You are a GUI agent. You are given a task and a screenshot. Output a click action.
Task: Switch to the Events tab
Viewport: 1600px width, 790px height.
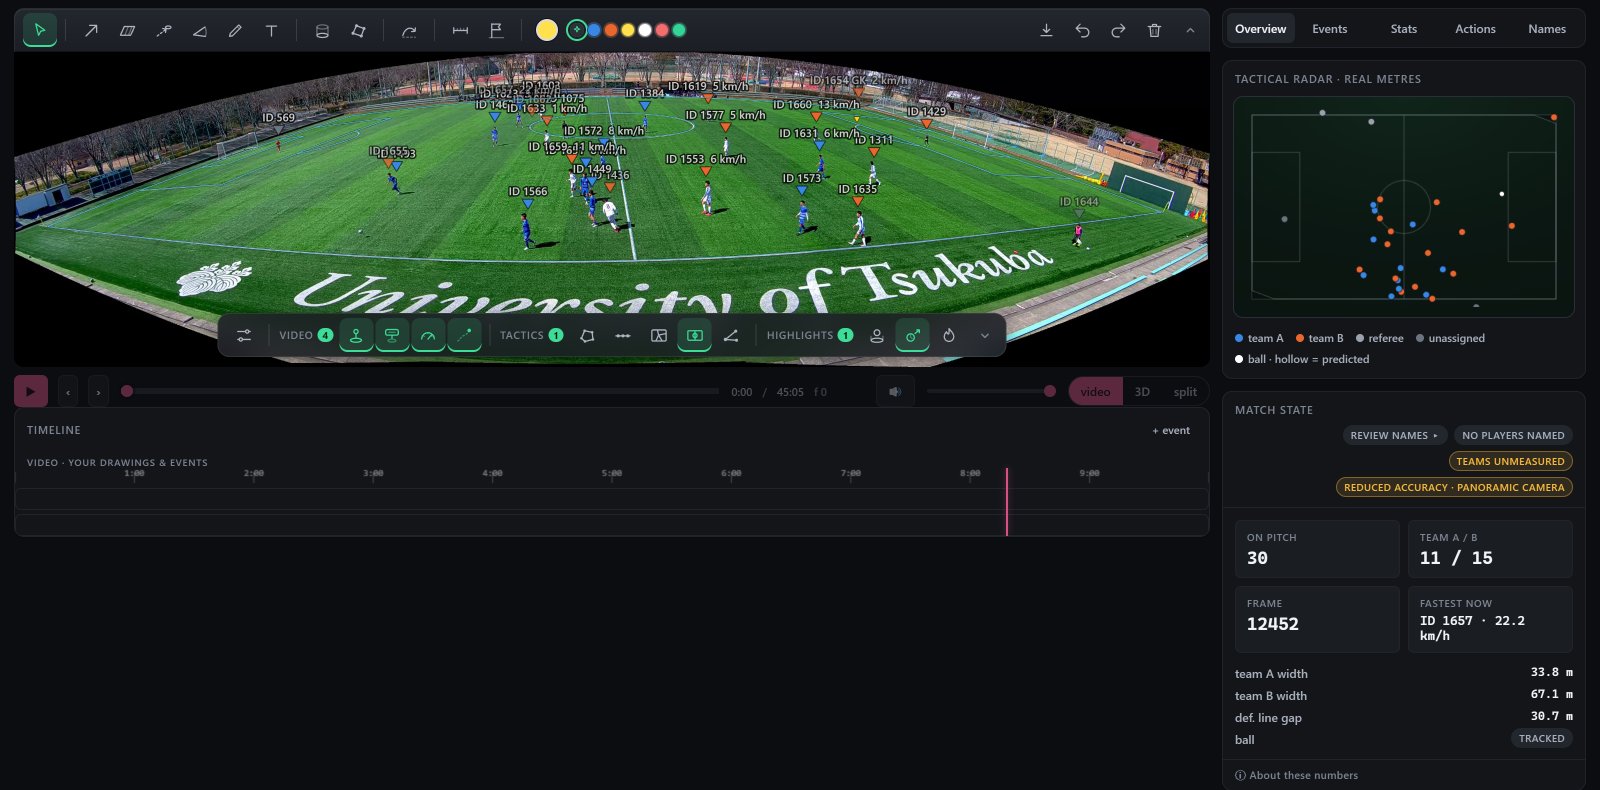click(x=1329, y=29)
